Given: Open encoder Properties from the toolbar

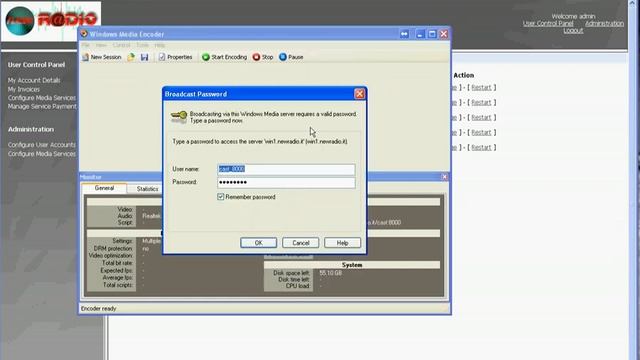Looking at the screenshot, I should [175, 57].
